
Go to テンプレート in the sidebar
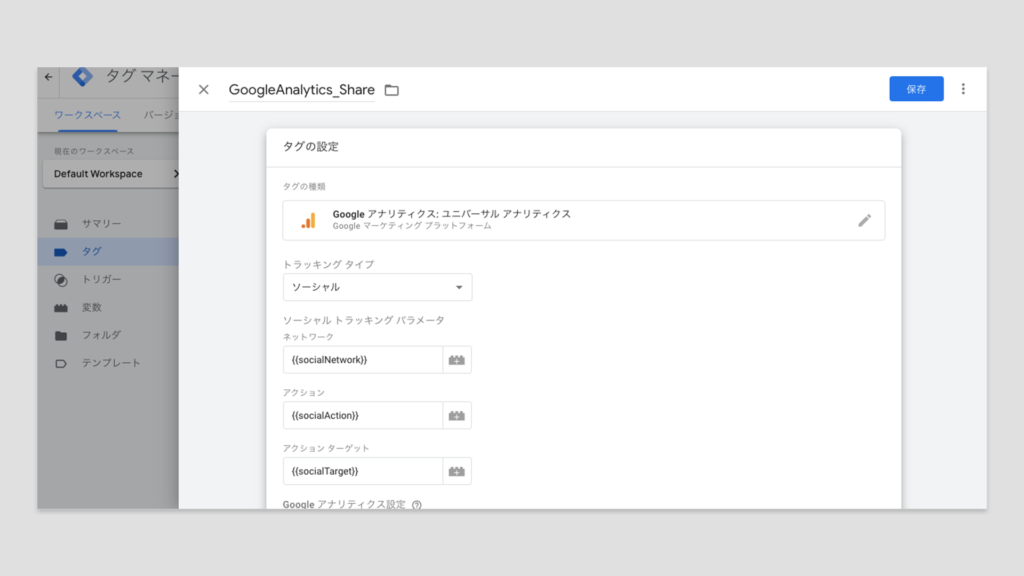point(110,363)
